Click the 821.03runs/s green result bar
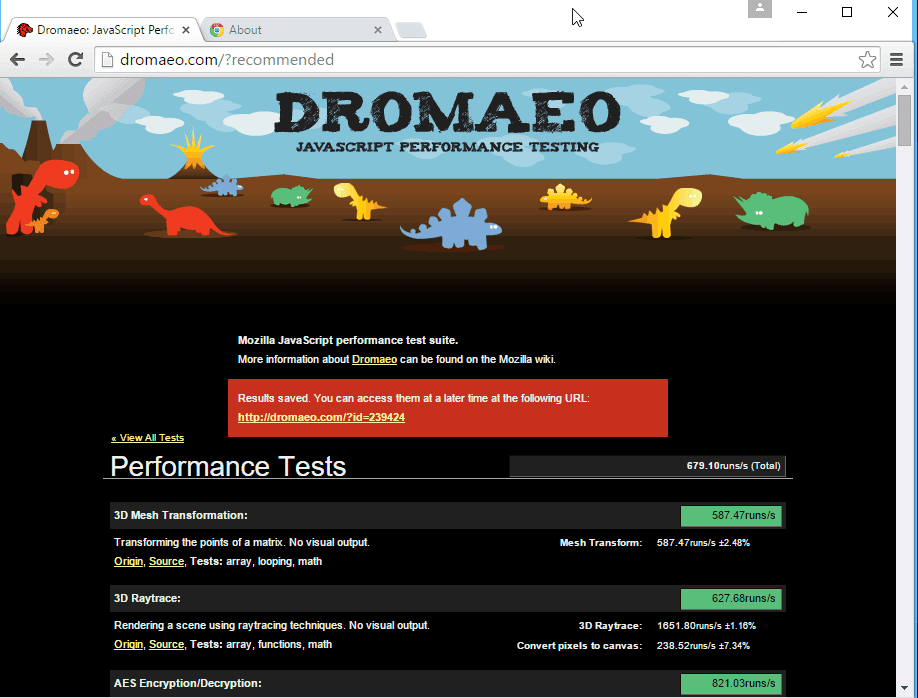Image resolution: width=918 pixels, height=698 pixels. 731,684
